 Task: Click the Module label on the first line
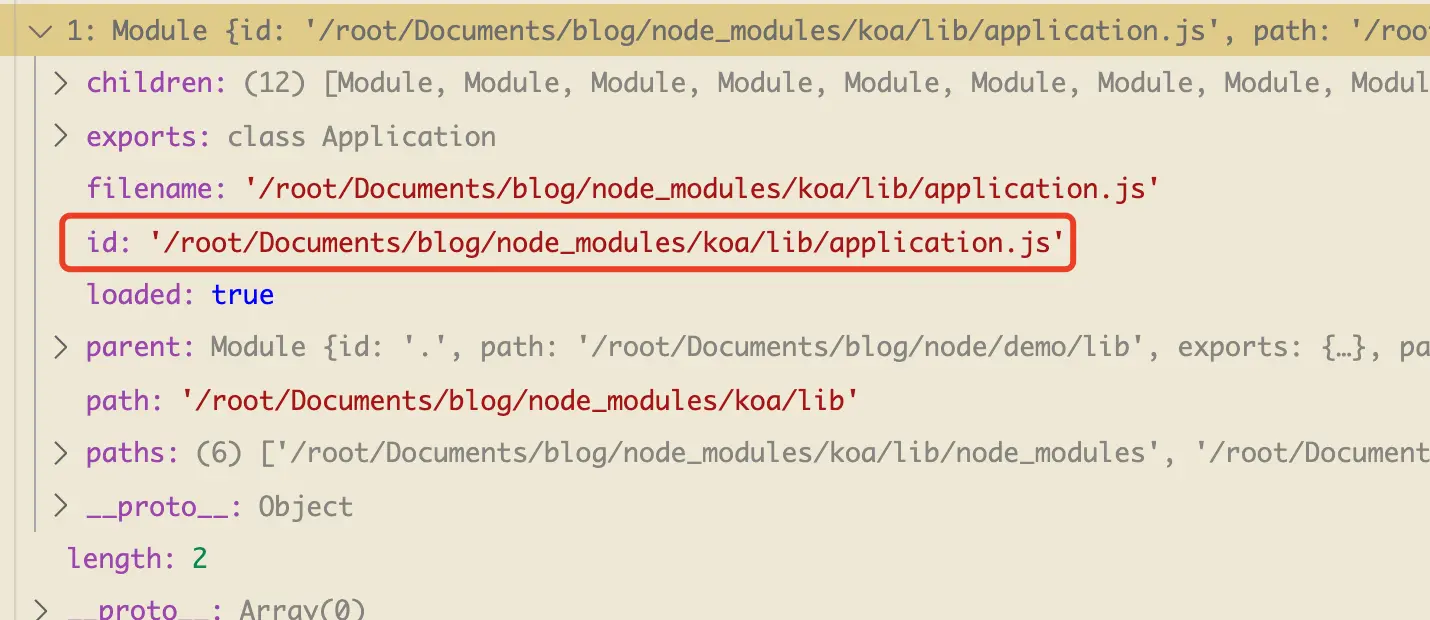160,30
